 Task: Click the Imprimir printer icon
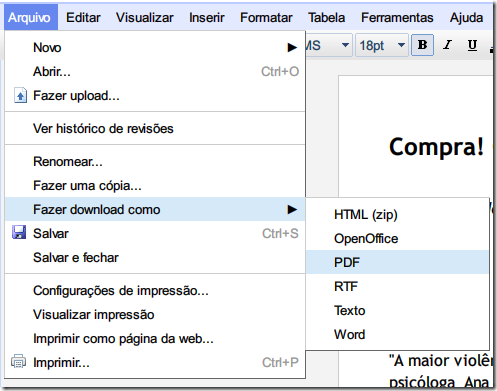coord(18,361)
